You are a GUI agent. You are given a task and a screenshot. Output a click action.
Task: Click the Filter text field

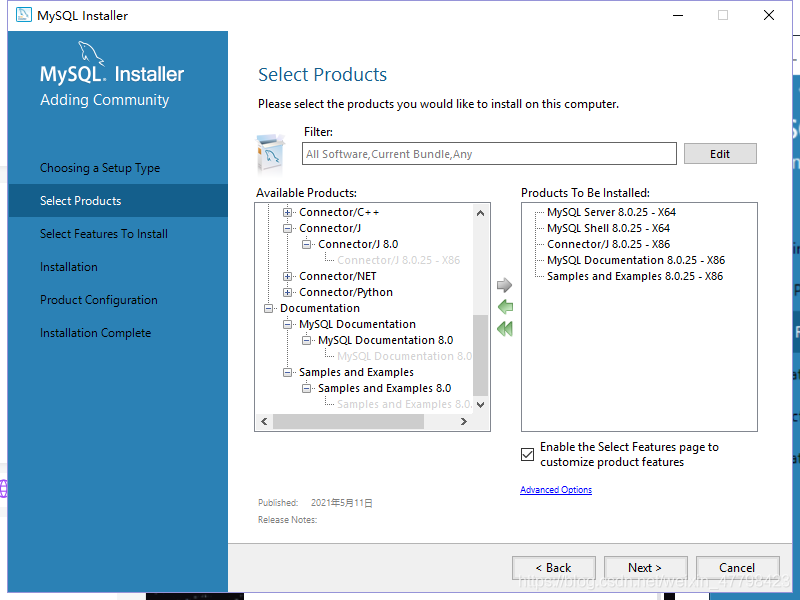[489, 154]
